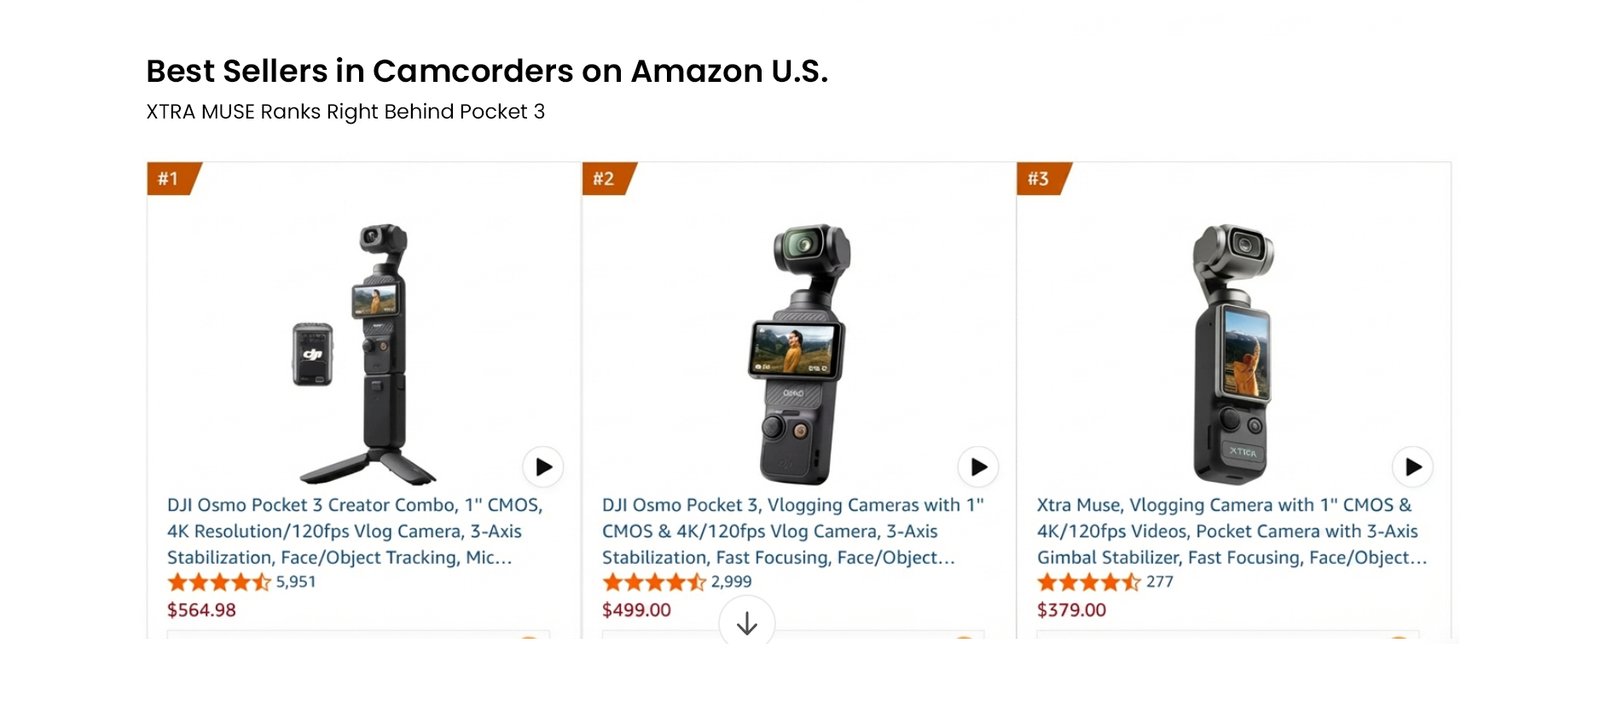The image size is (1600, 701).
Task: Click the #3 bestseller rank badge
Action: (1040, 179)
